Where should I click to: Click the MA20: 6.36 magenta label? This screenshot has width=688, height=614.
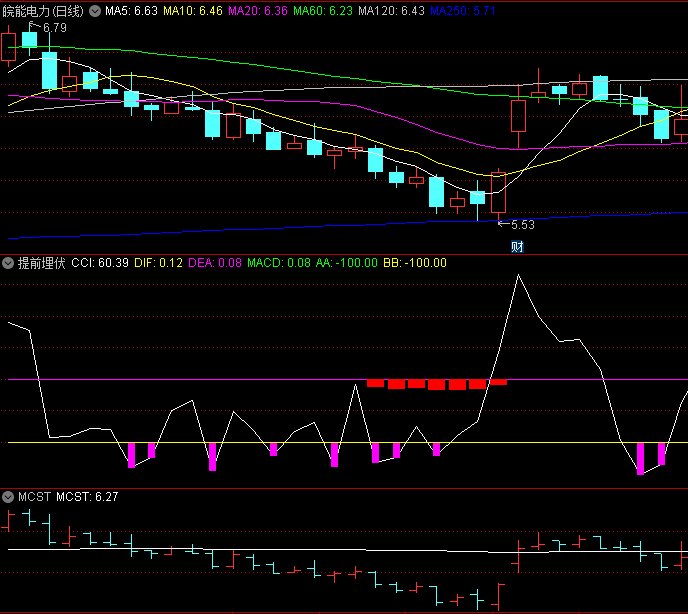click(258, 11)
